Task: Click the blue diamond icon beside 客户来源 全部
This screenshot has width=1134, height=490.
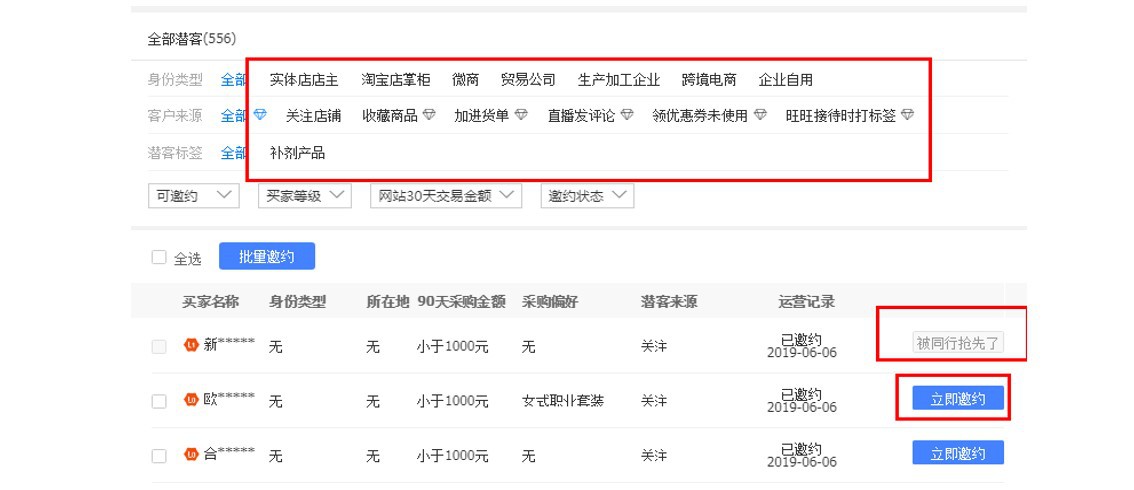Action: pos(261,115)
